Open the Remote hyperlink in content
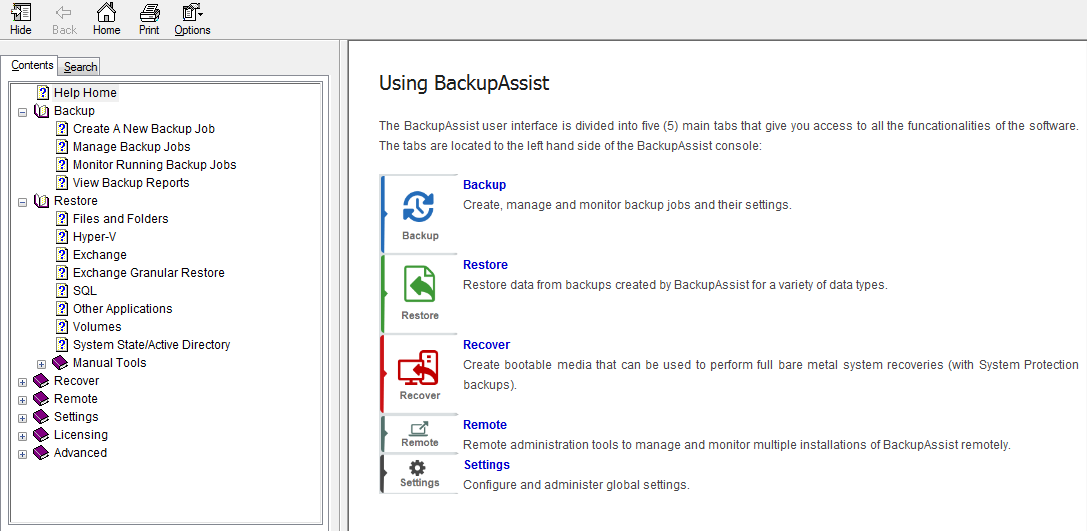Screen dimensions: 1087x531 [485, 424]
